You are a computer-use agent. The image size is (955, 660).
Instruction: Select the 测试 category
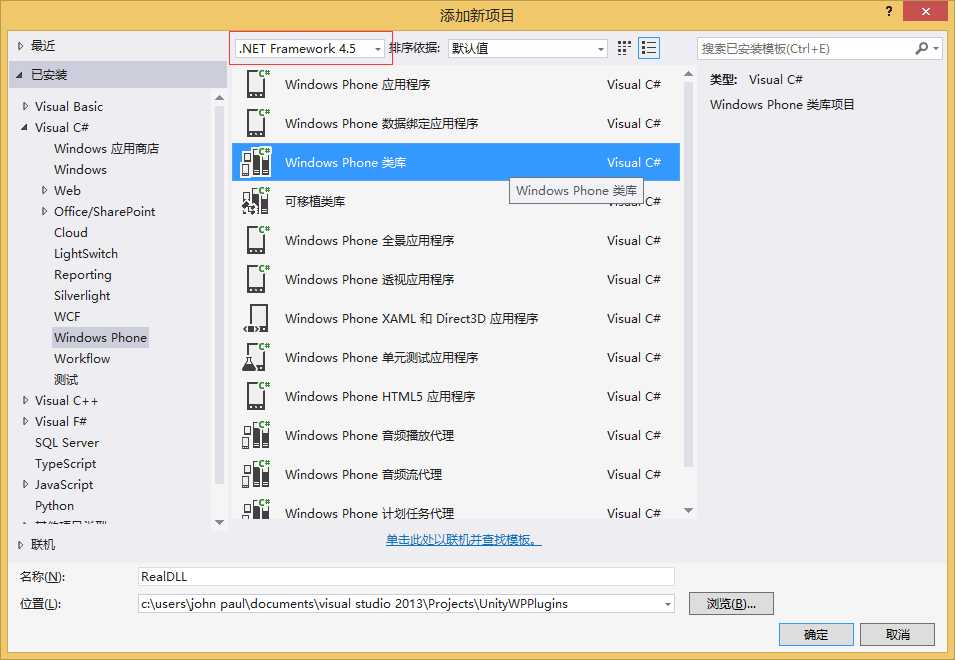coord(66,379)
